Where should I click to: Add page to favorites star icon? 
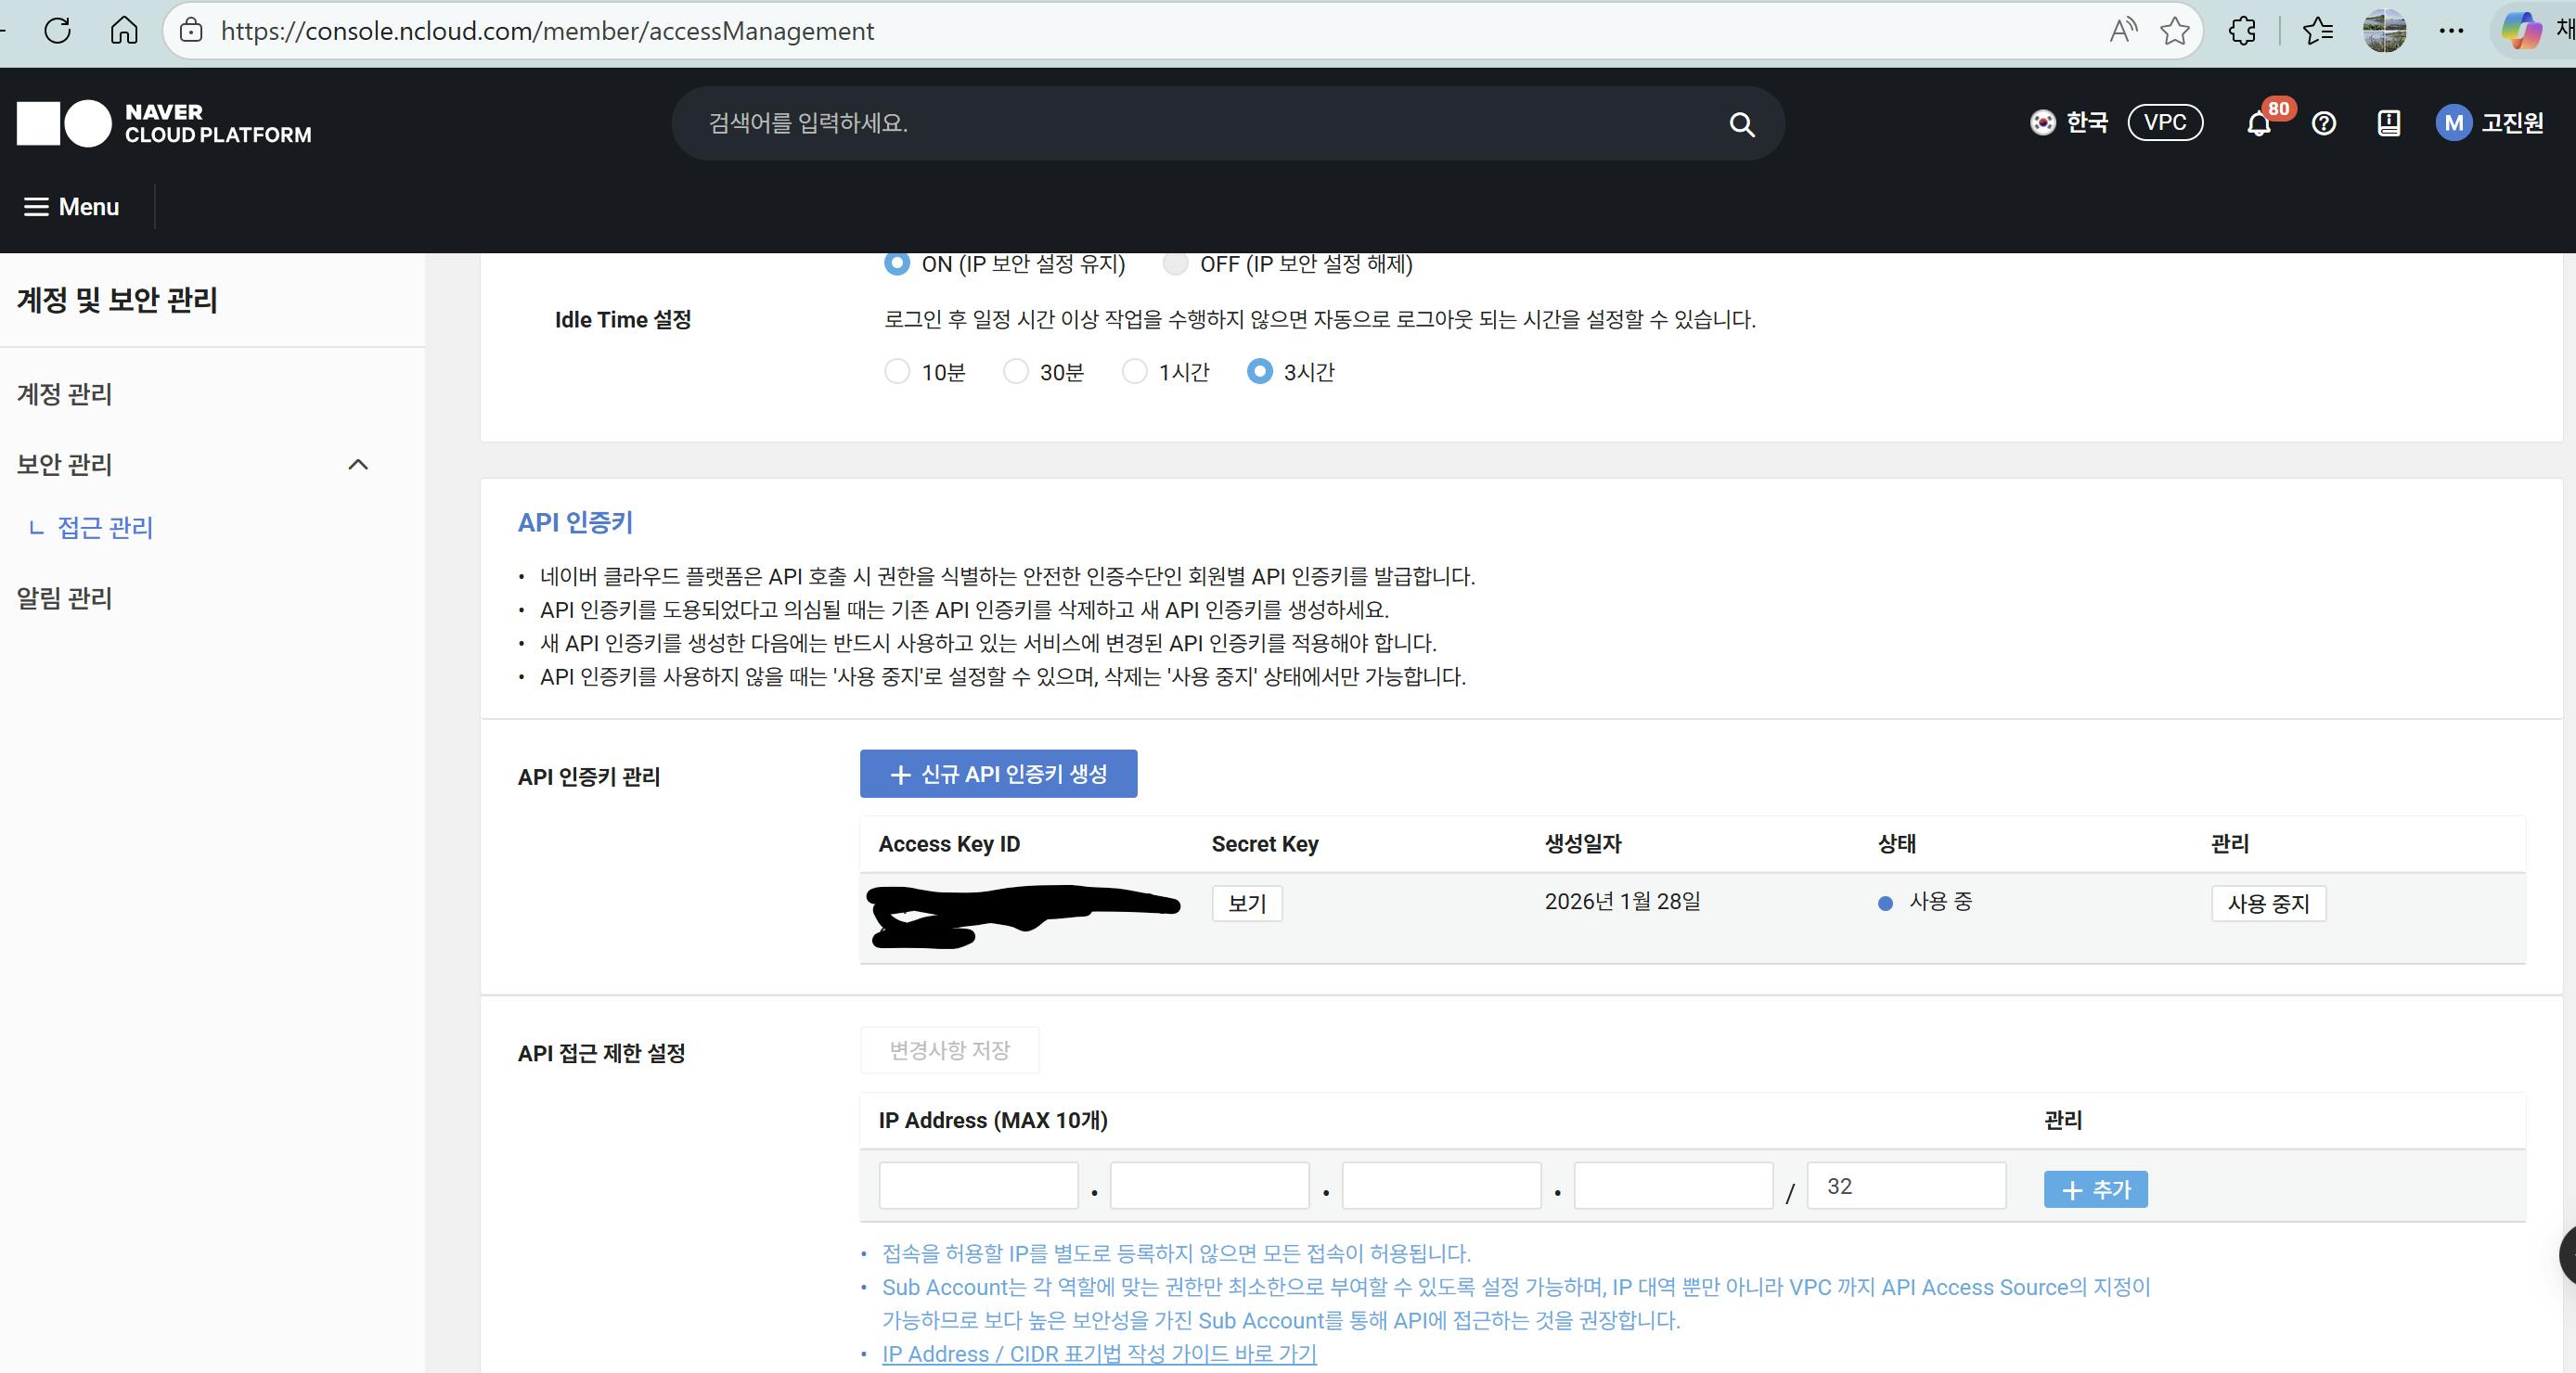(x=2174, y=31)
